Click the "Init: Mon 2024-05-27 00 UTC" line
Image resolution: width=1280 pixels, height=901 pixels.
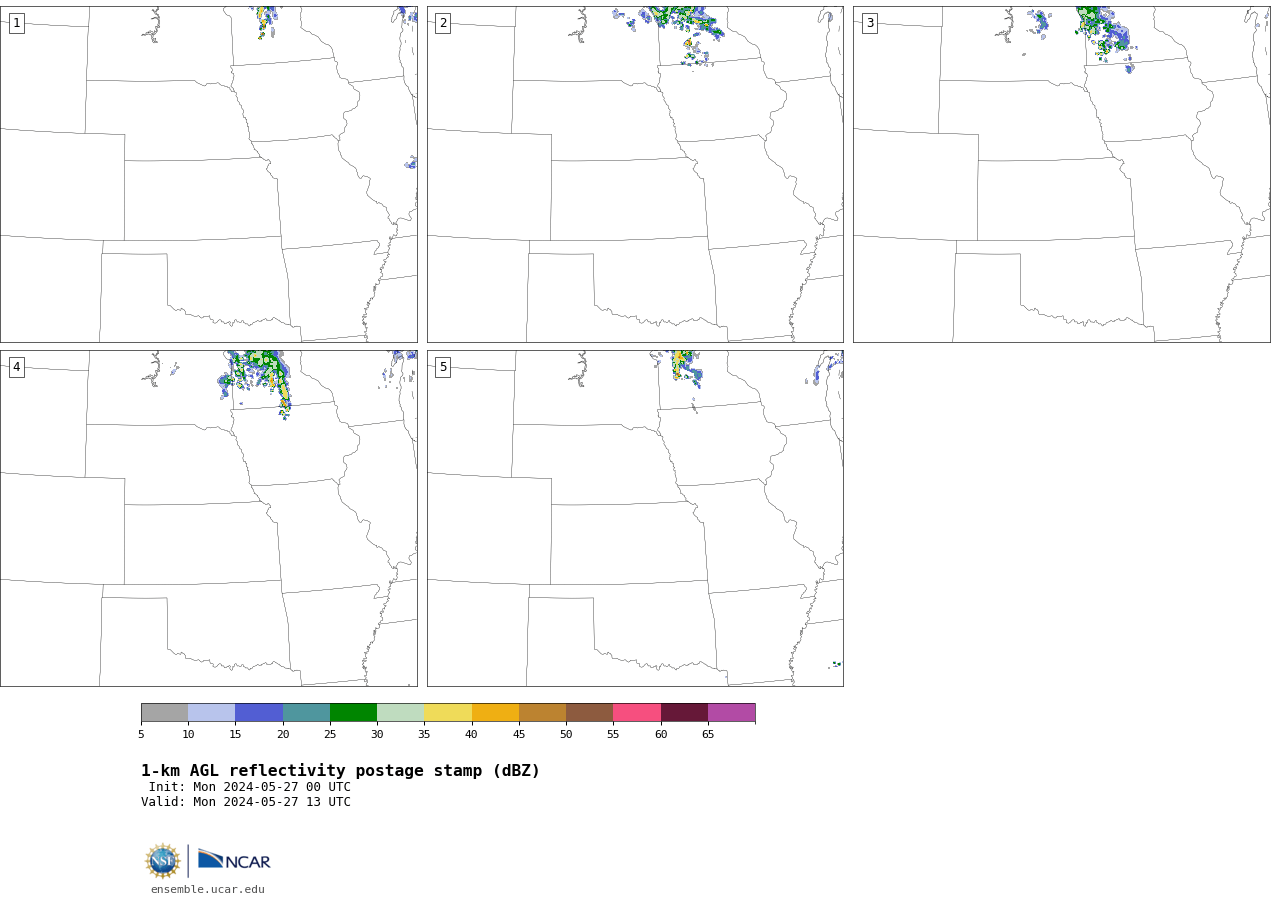(x=250, y=787)
